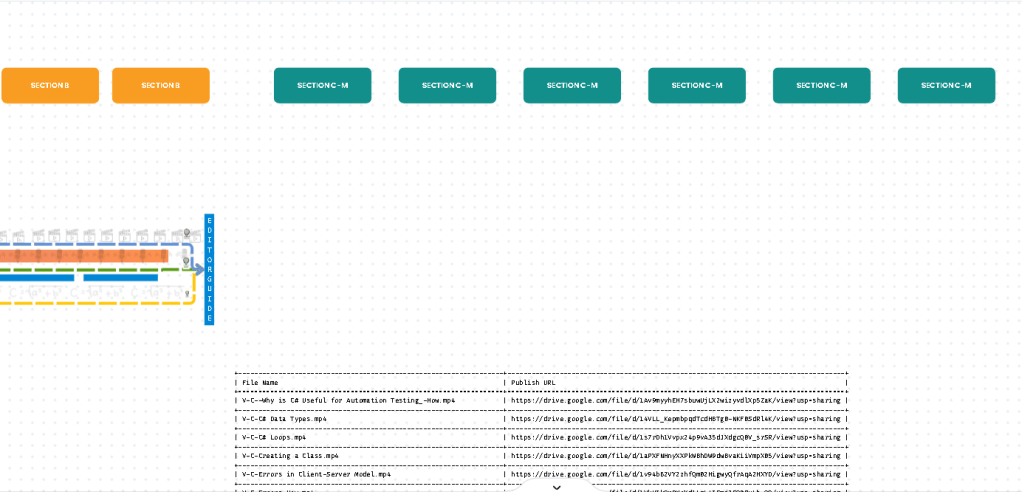Open Drive URL for V-C-Creating a Class.mp4
The height and width of the screenshot is (492, 1022).
pyautogui.click(x=676, y=456)
